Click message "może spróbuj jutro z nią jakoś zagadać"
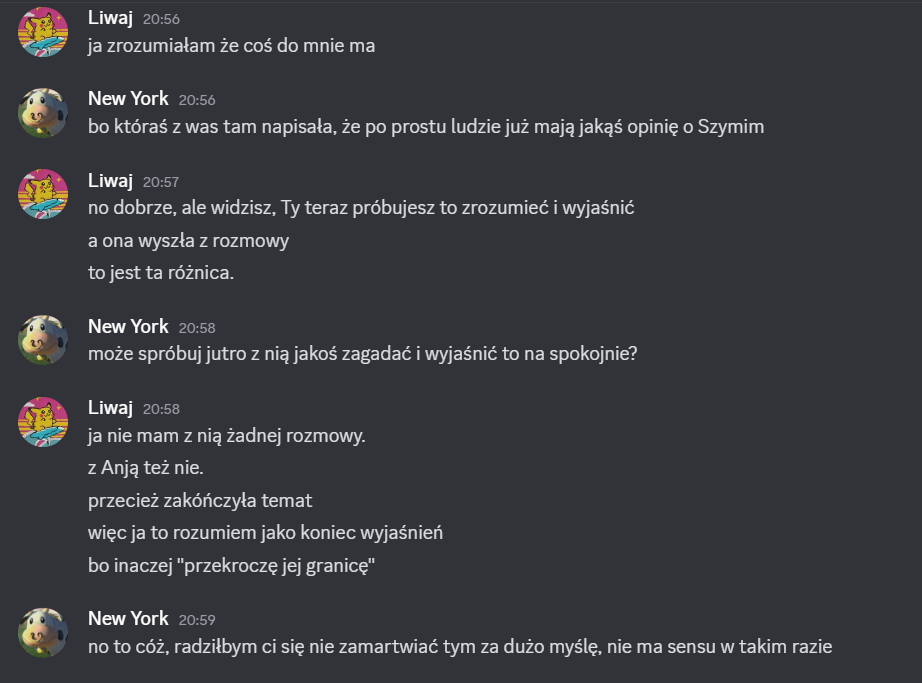 [363, 354]
